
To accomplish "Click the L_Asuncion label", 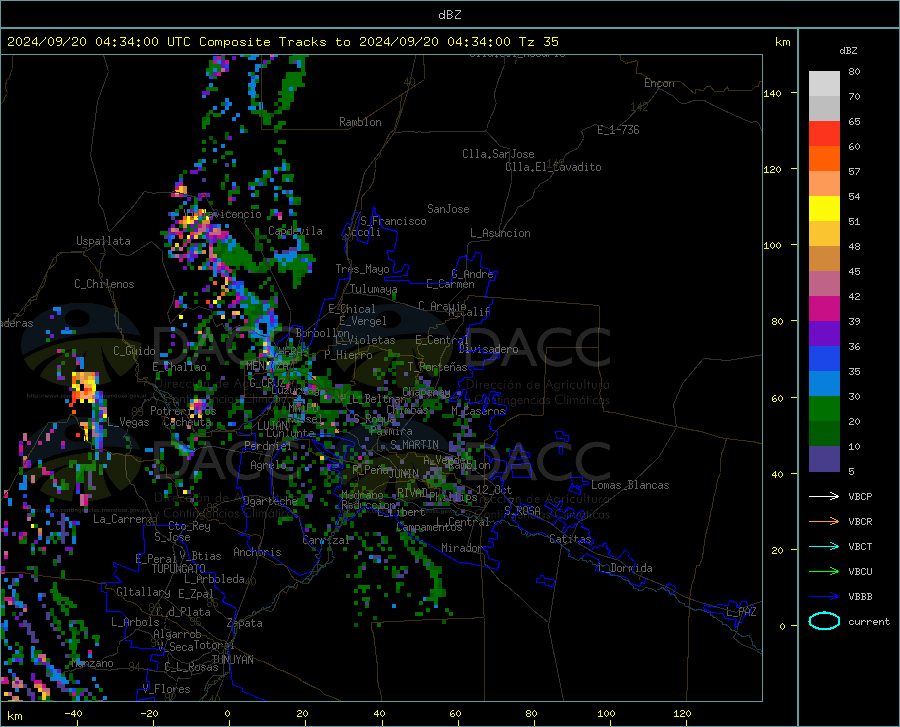I will [x=500, y=233].
